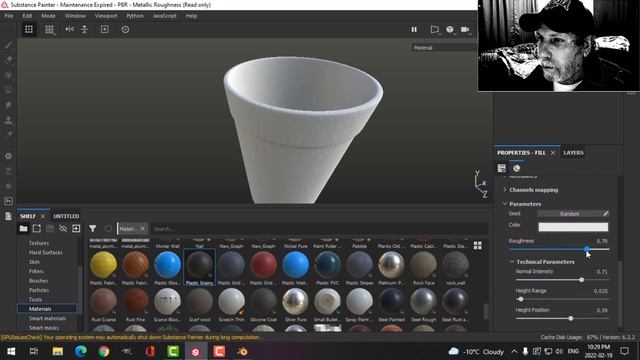Click the shelf import resources icon
Image resolution: width=640 pixels, height=360 pixels.
pos(76,229)
